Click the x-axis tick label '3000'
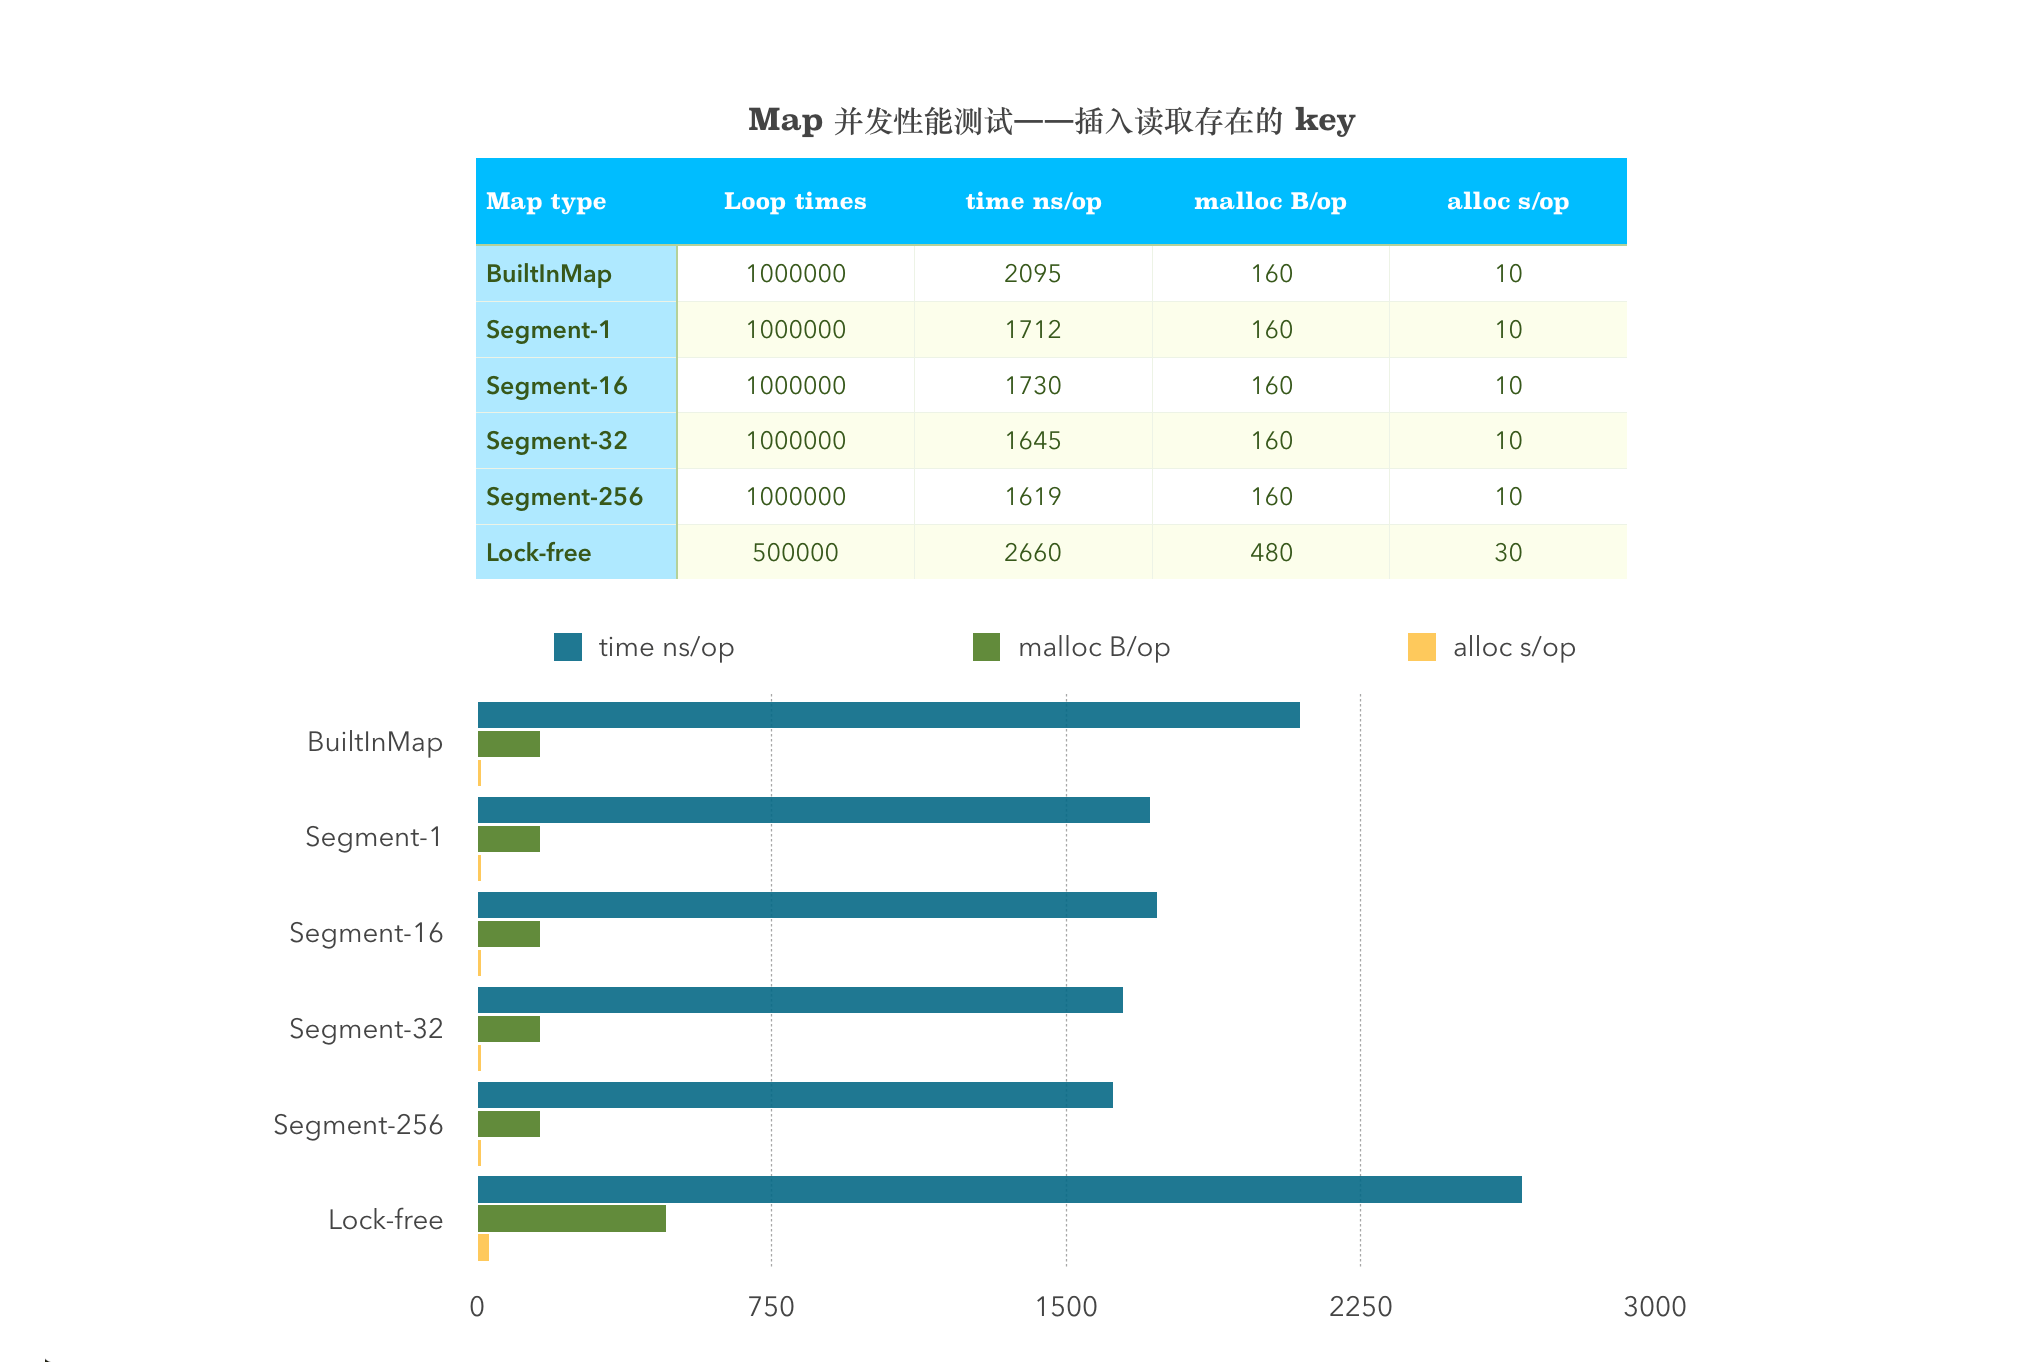Viewport: 2043px width, 1362px height. [x=1655, y=1306]
